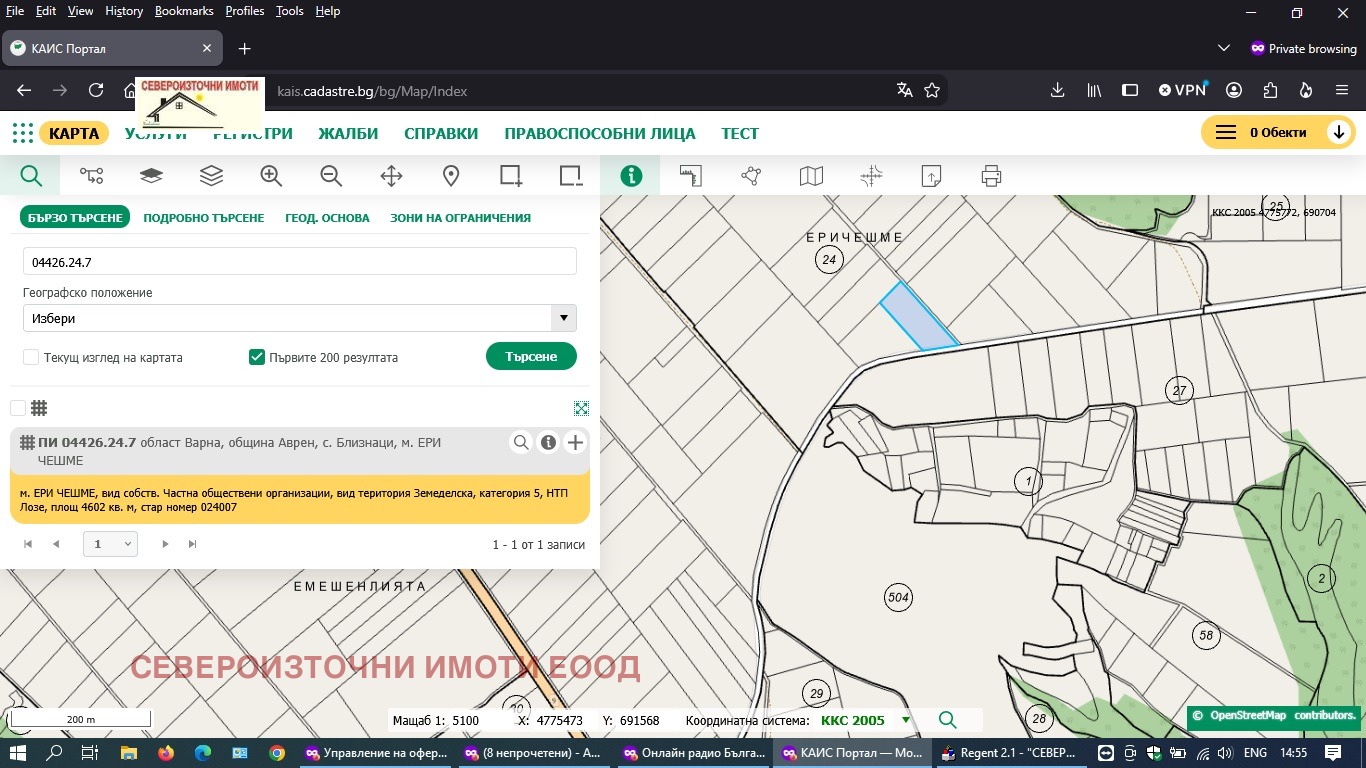
Task: Activate the info identify tool
Action: coord(631,176)
